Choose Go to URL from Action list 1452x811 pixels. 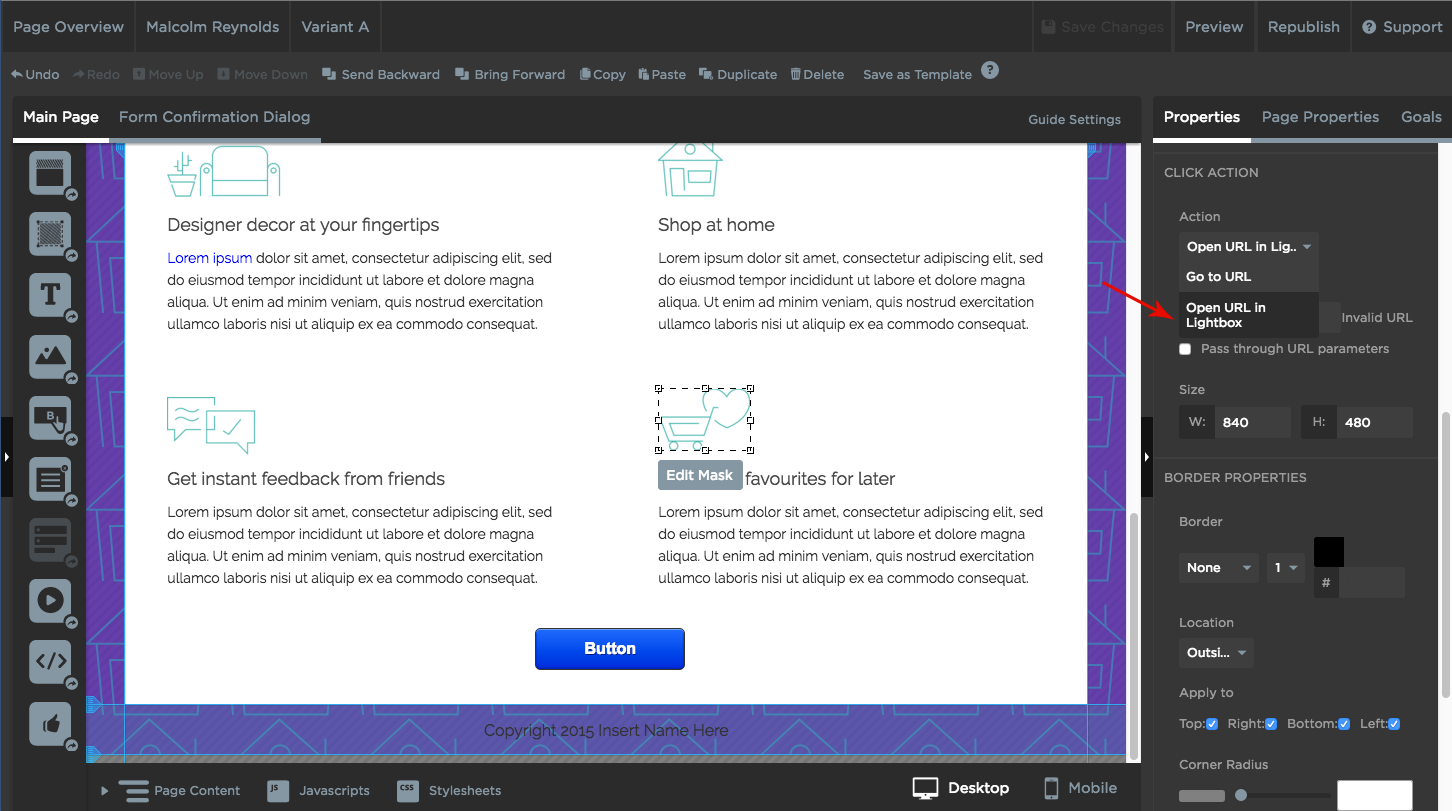pyautogui.click(x=1218, y=277)
